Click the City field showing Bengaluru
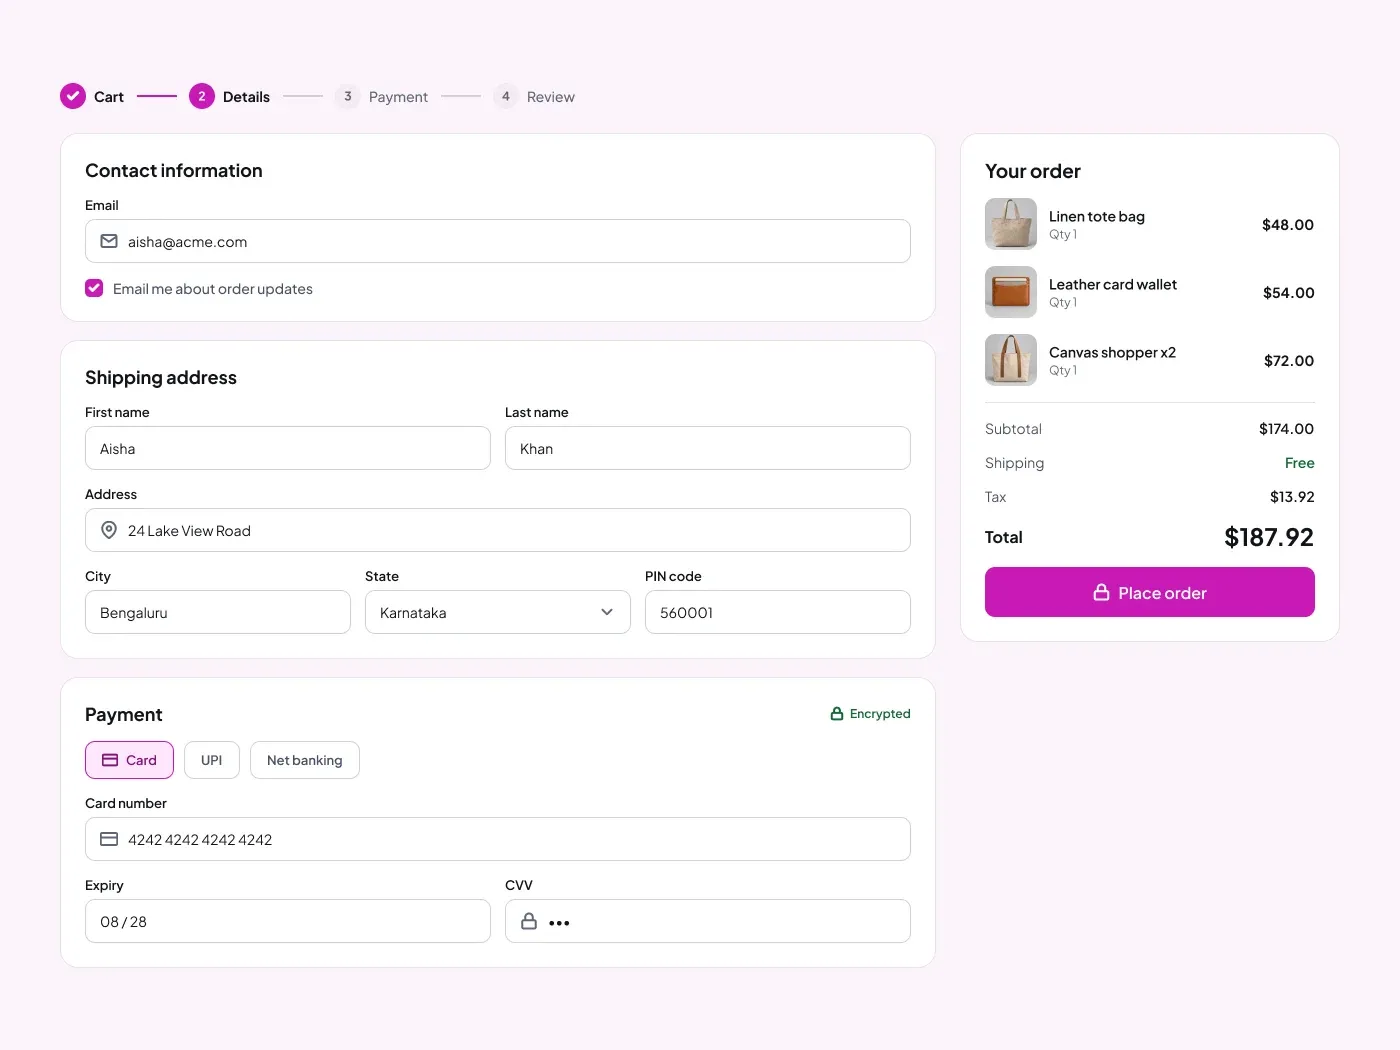Screen dimensions: 1400x1050 point(218,612)
